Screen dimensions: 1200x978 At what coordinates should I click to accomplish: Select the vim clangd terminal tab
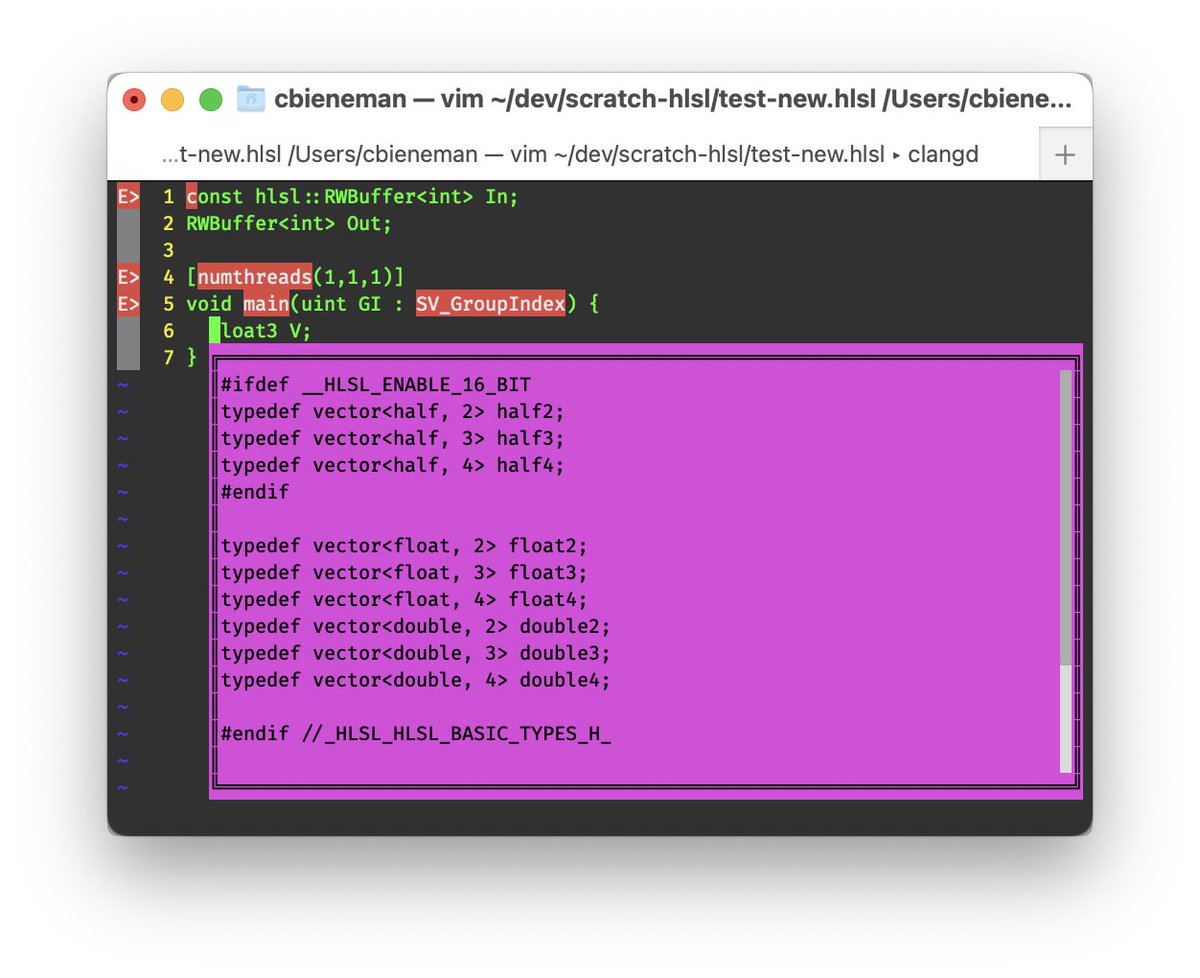pyautogui.click(x=570, y=155)
